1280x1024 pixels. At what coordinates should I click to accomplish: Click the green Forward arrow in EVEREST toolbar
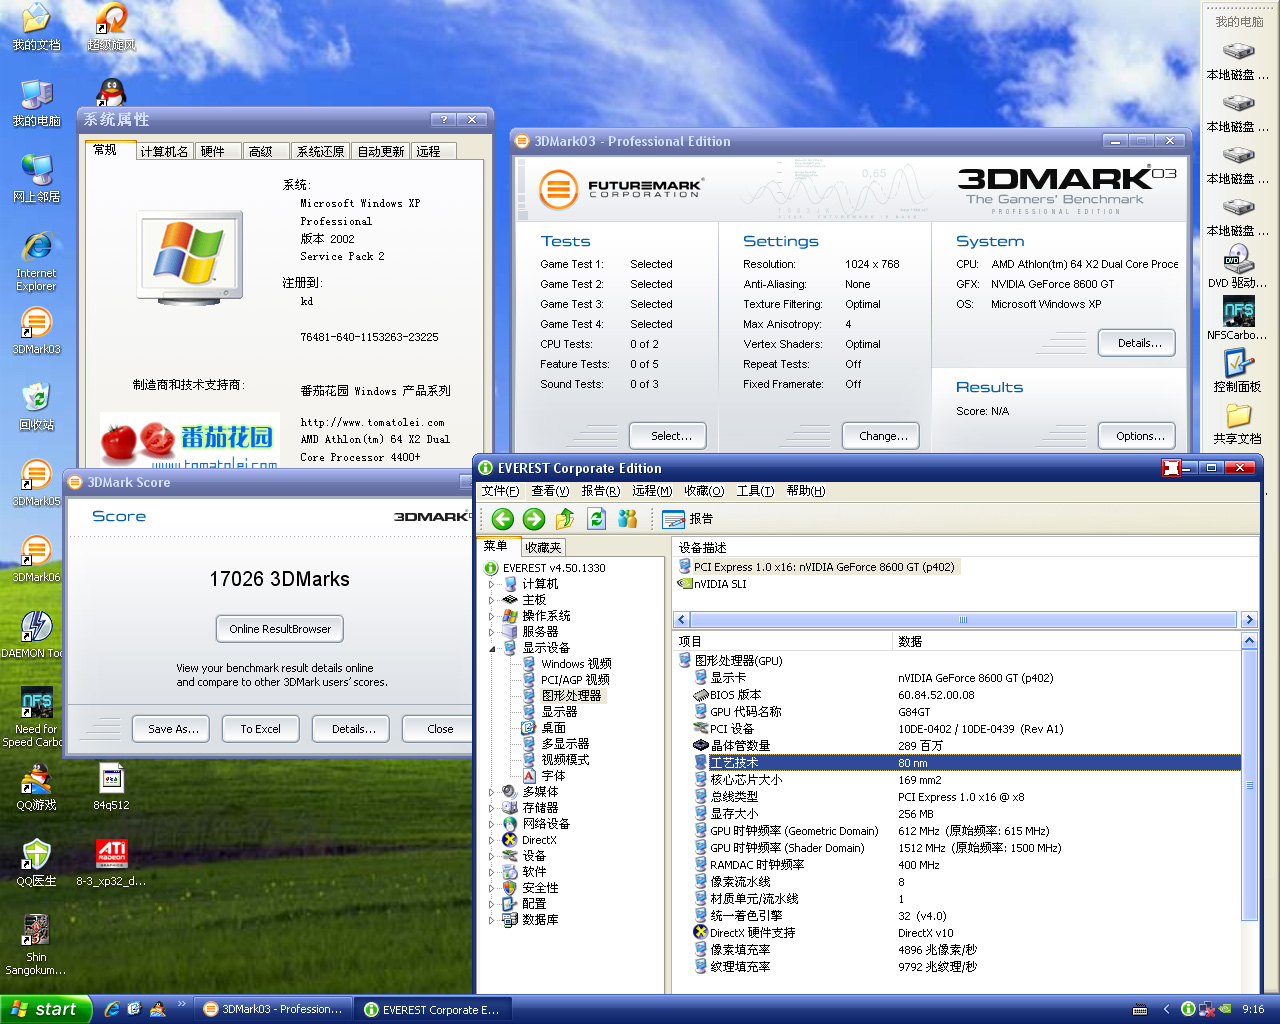coord(534,518)
